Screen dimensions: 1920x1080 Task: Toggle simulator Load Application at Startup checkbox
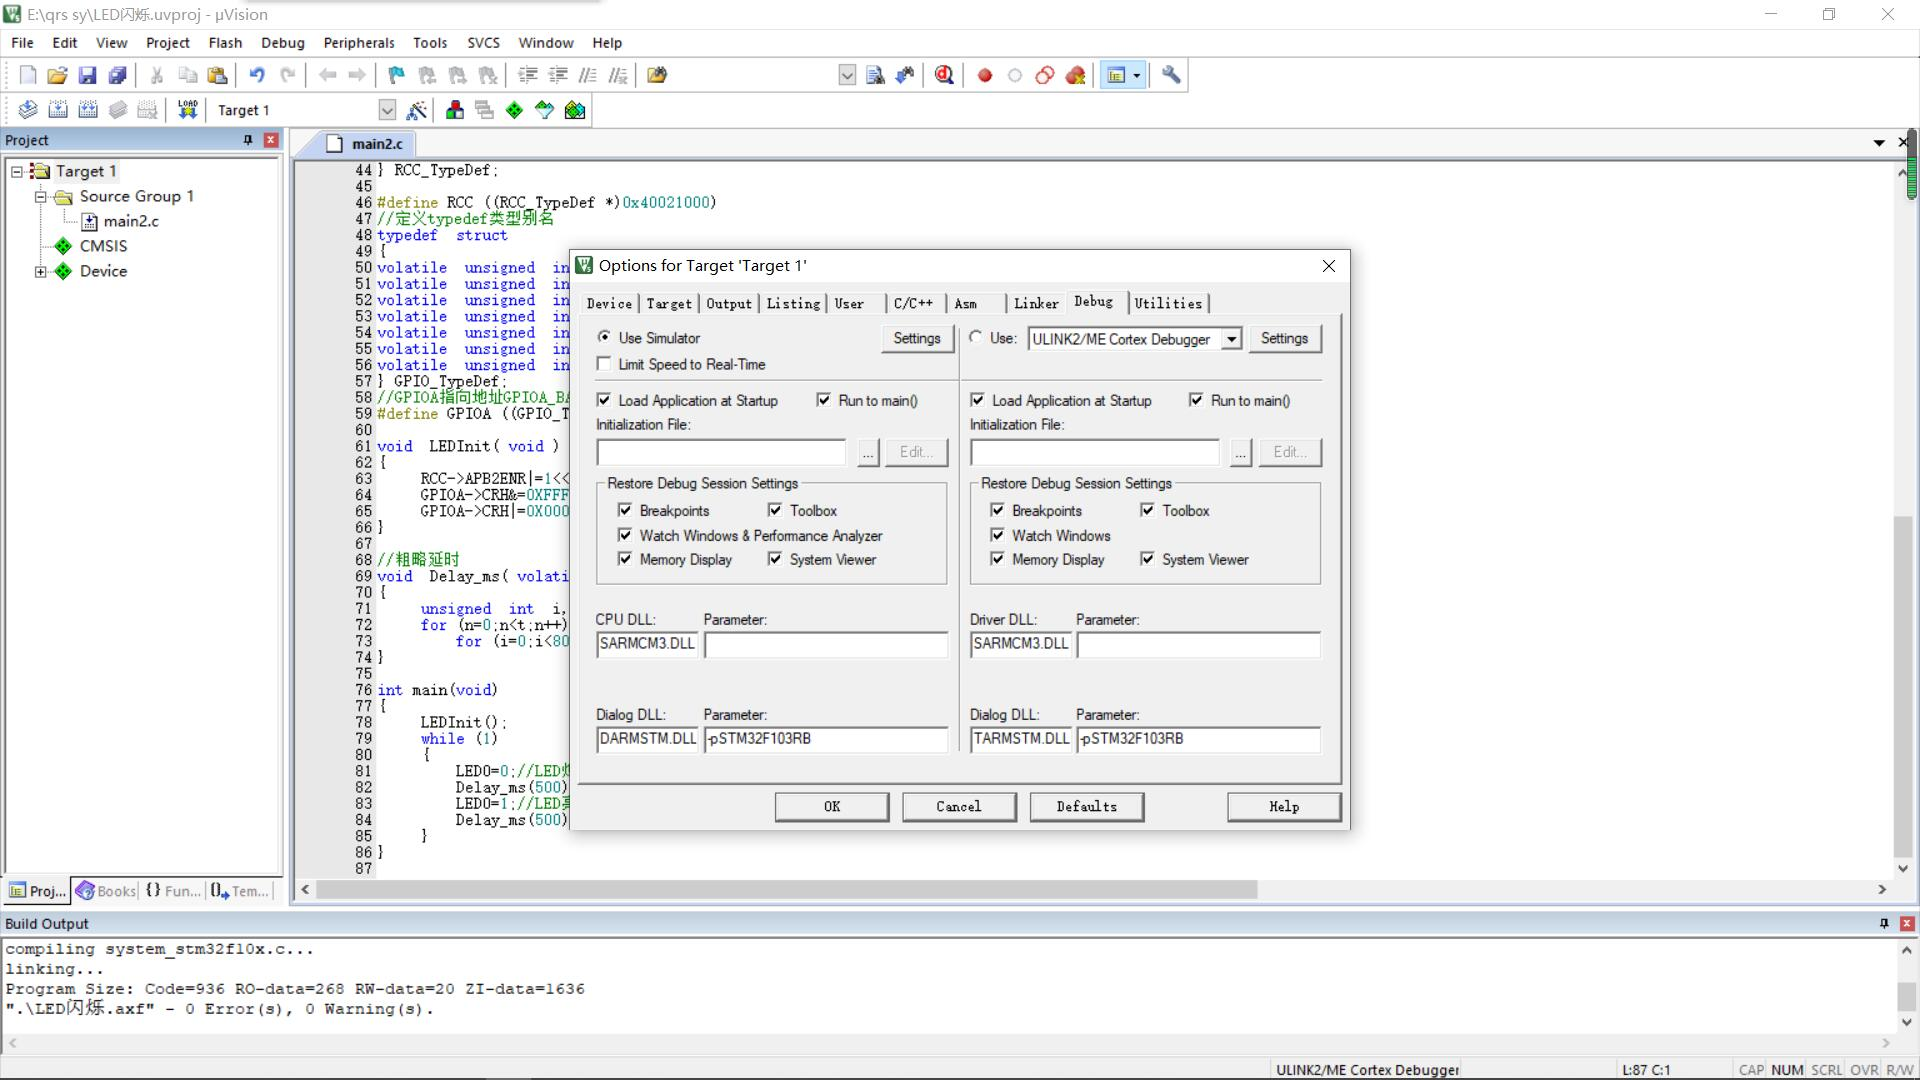click(x=604, y=400)
